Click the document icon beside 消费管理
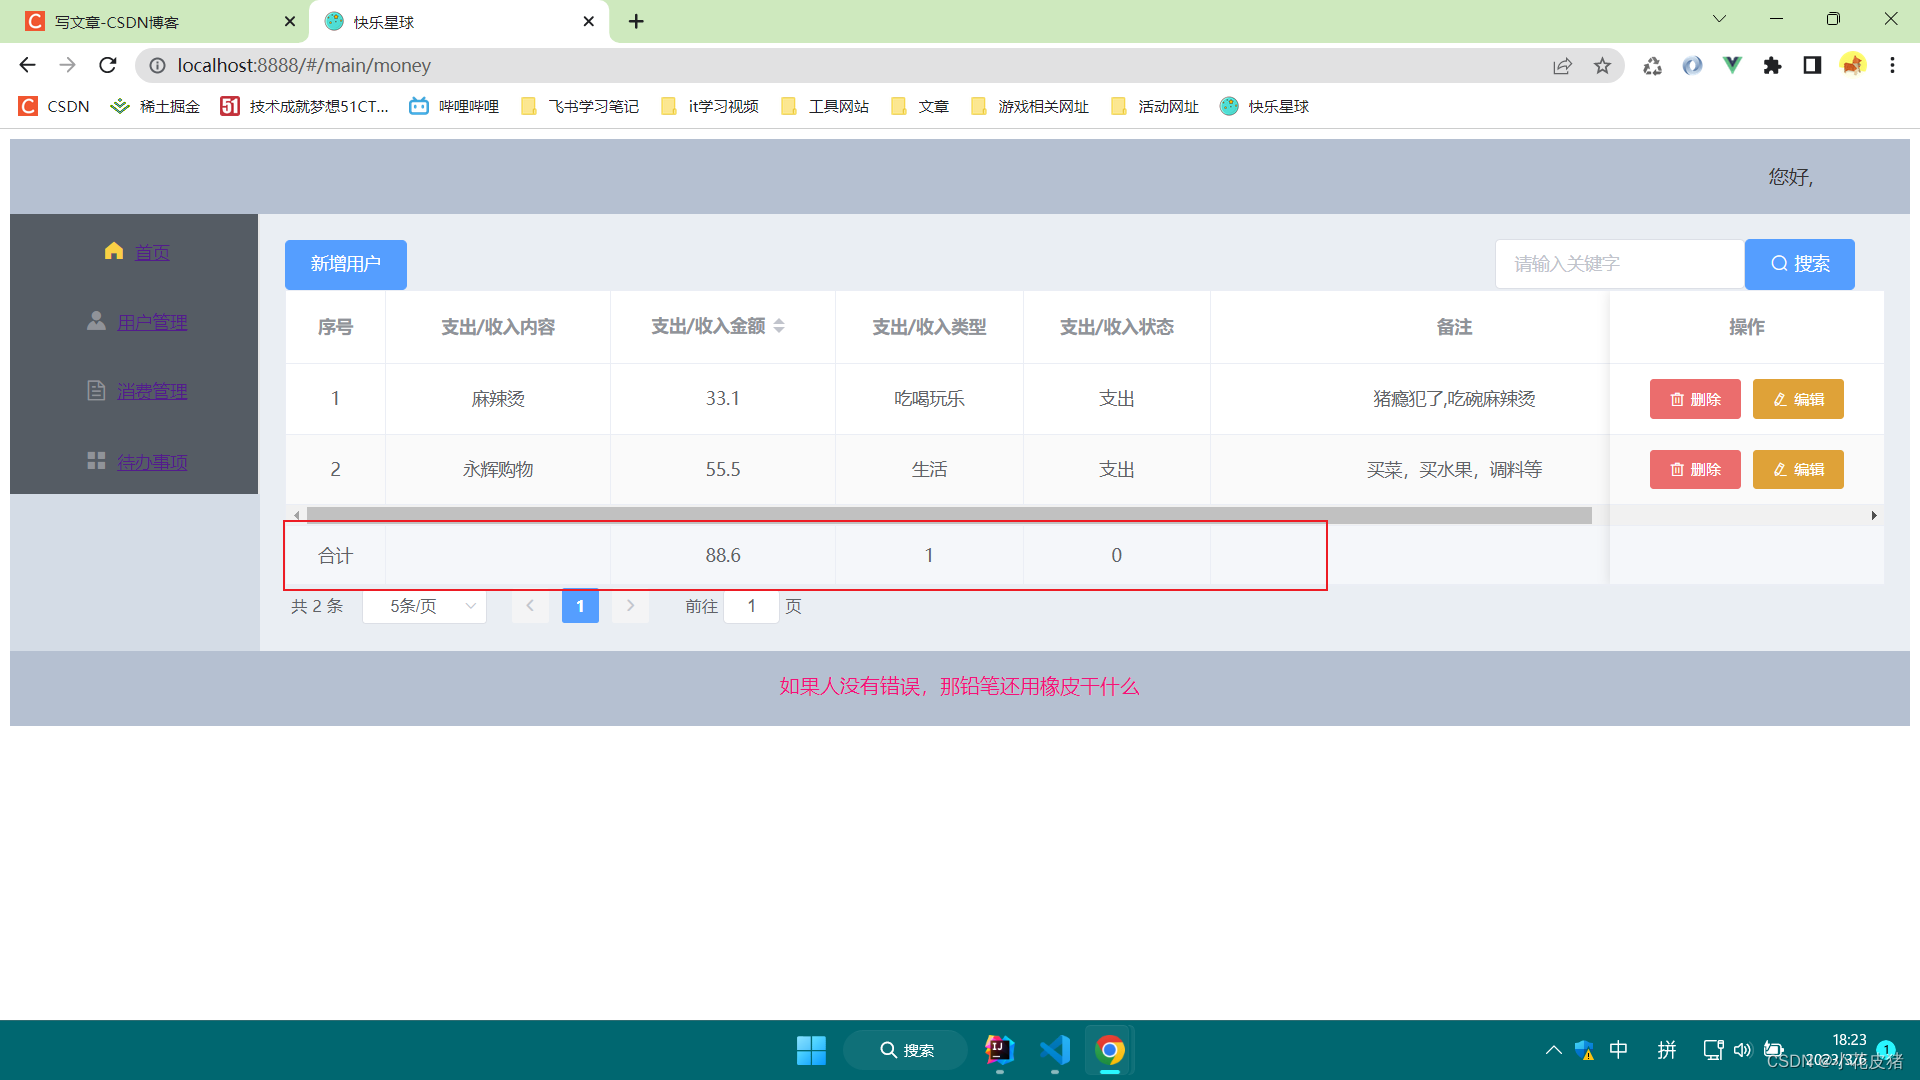This screenshot has height=1080, width=1920. [96, 390]
